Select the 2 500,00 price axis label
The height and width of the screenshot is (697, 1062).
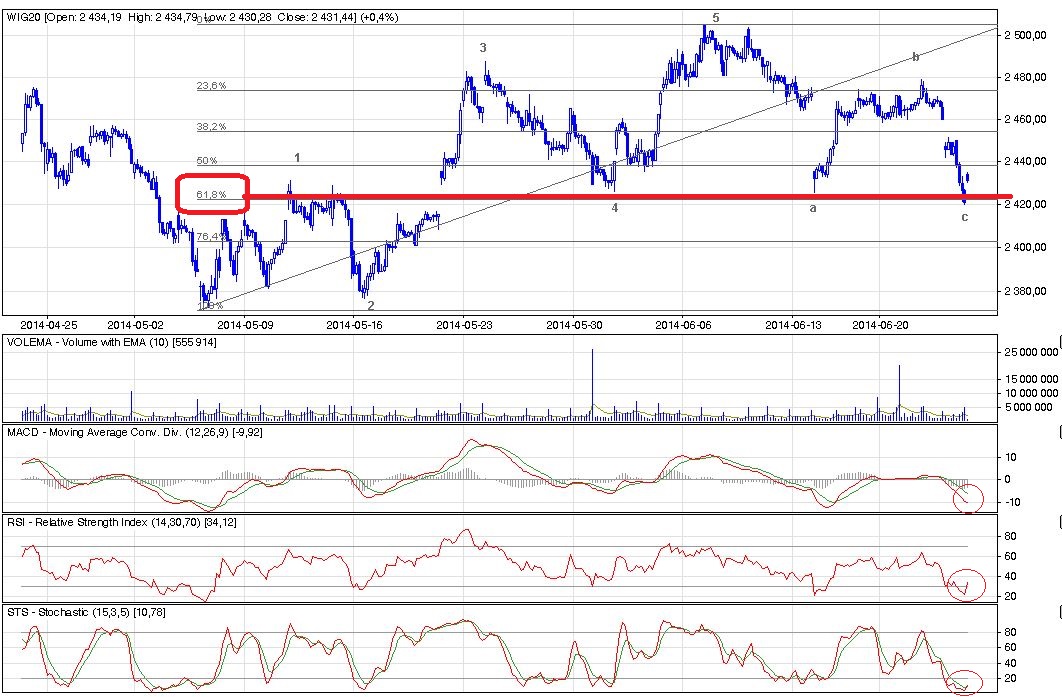(1025, 35)
